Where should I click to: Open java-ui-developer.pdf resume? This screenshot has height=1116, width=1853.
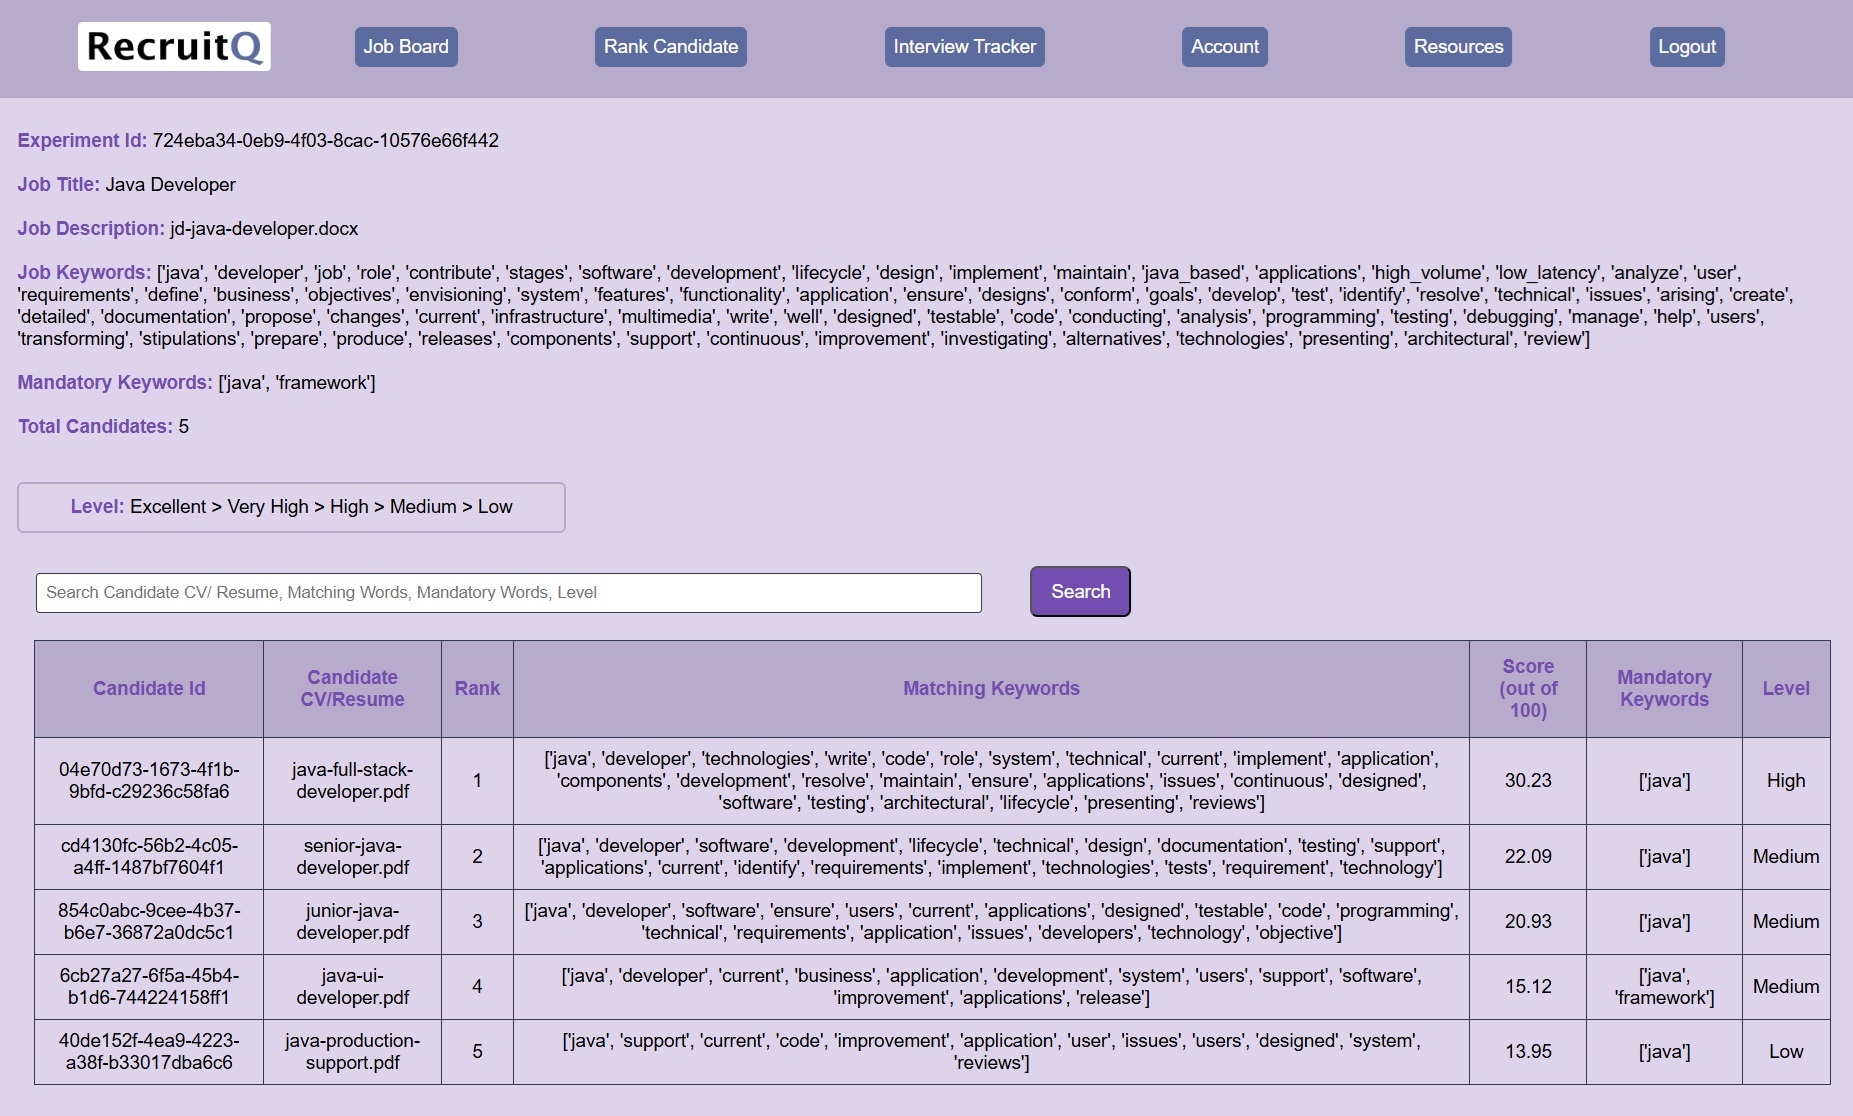pyautogui.click(x=352, y=986)
